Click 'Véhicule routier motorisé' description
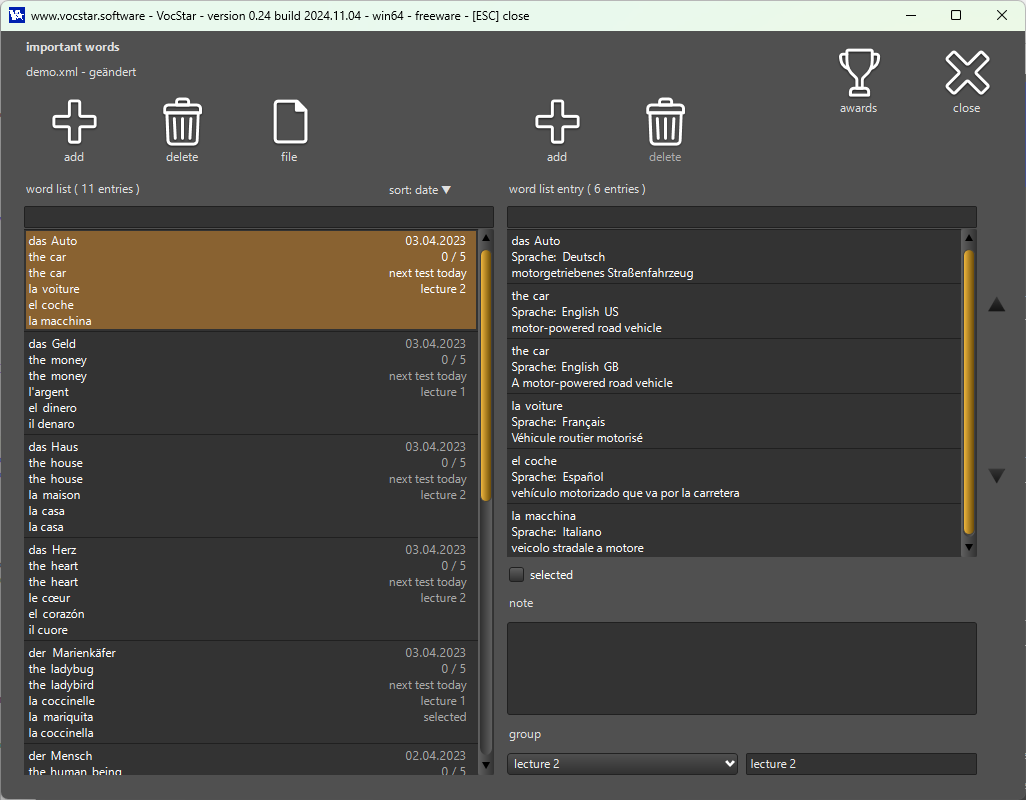The height and width of the screenshot is (800, 1026). 577,438
